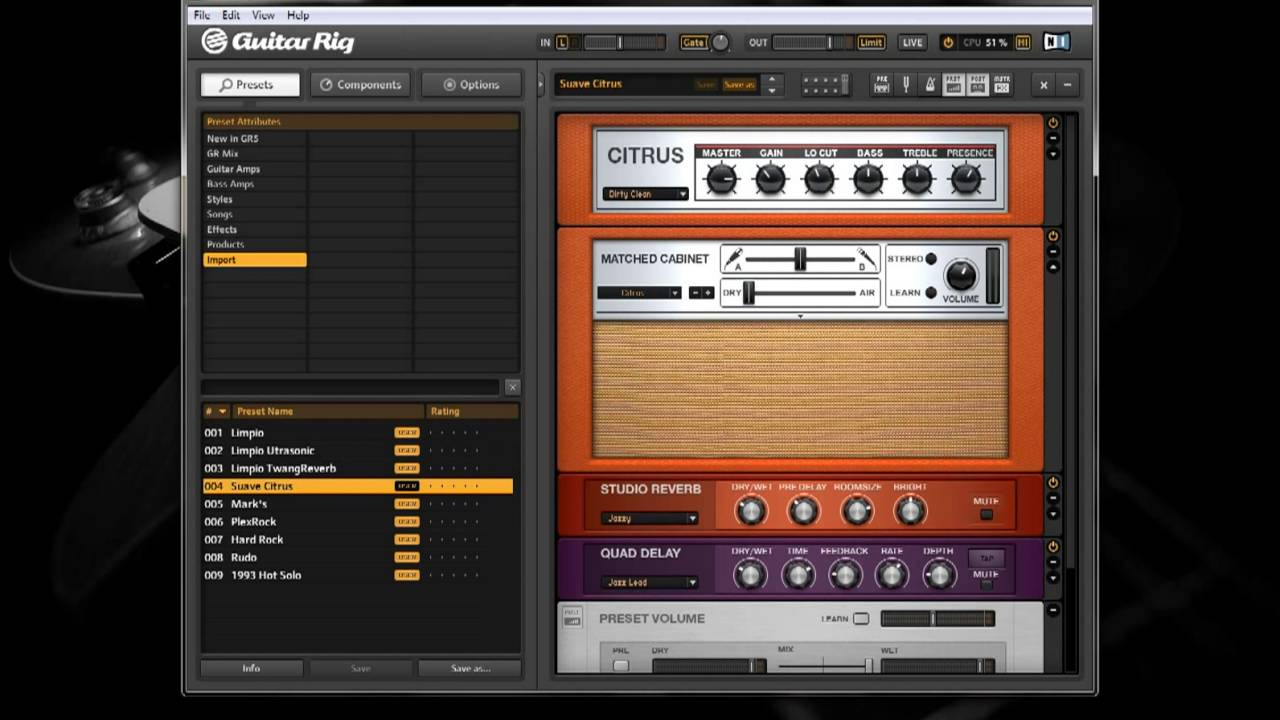Viewport: 1280px width, 720px height.
Task: Click the Treble knob on Citrus amp
Action: coord(917,179)
